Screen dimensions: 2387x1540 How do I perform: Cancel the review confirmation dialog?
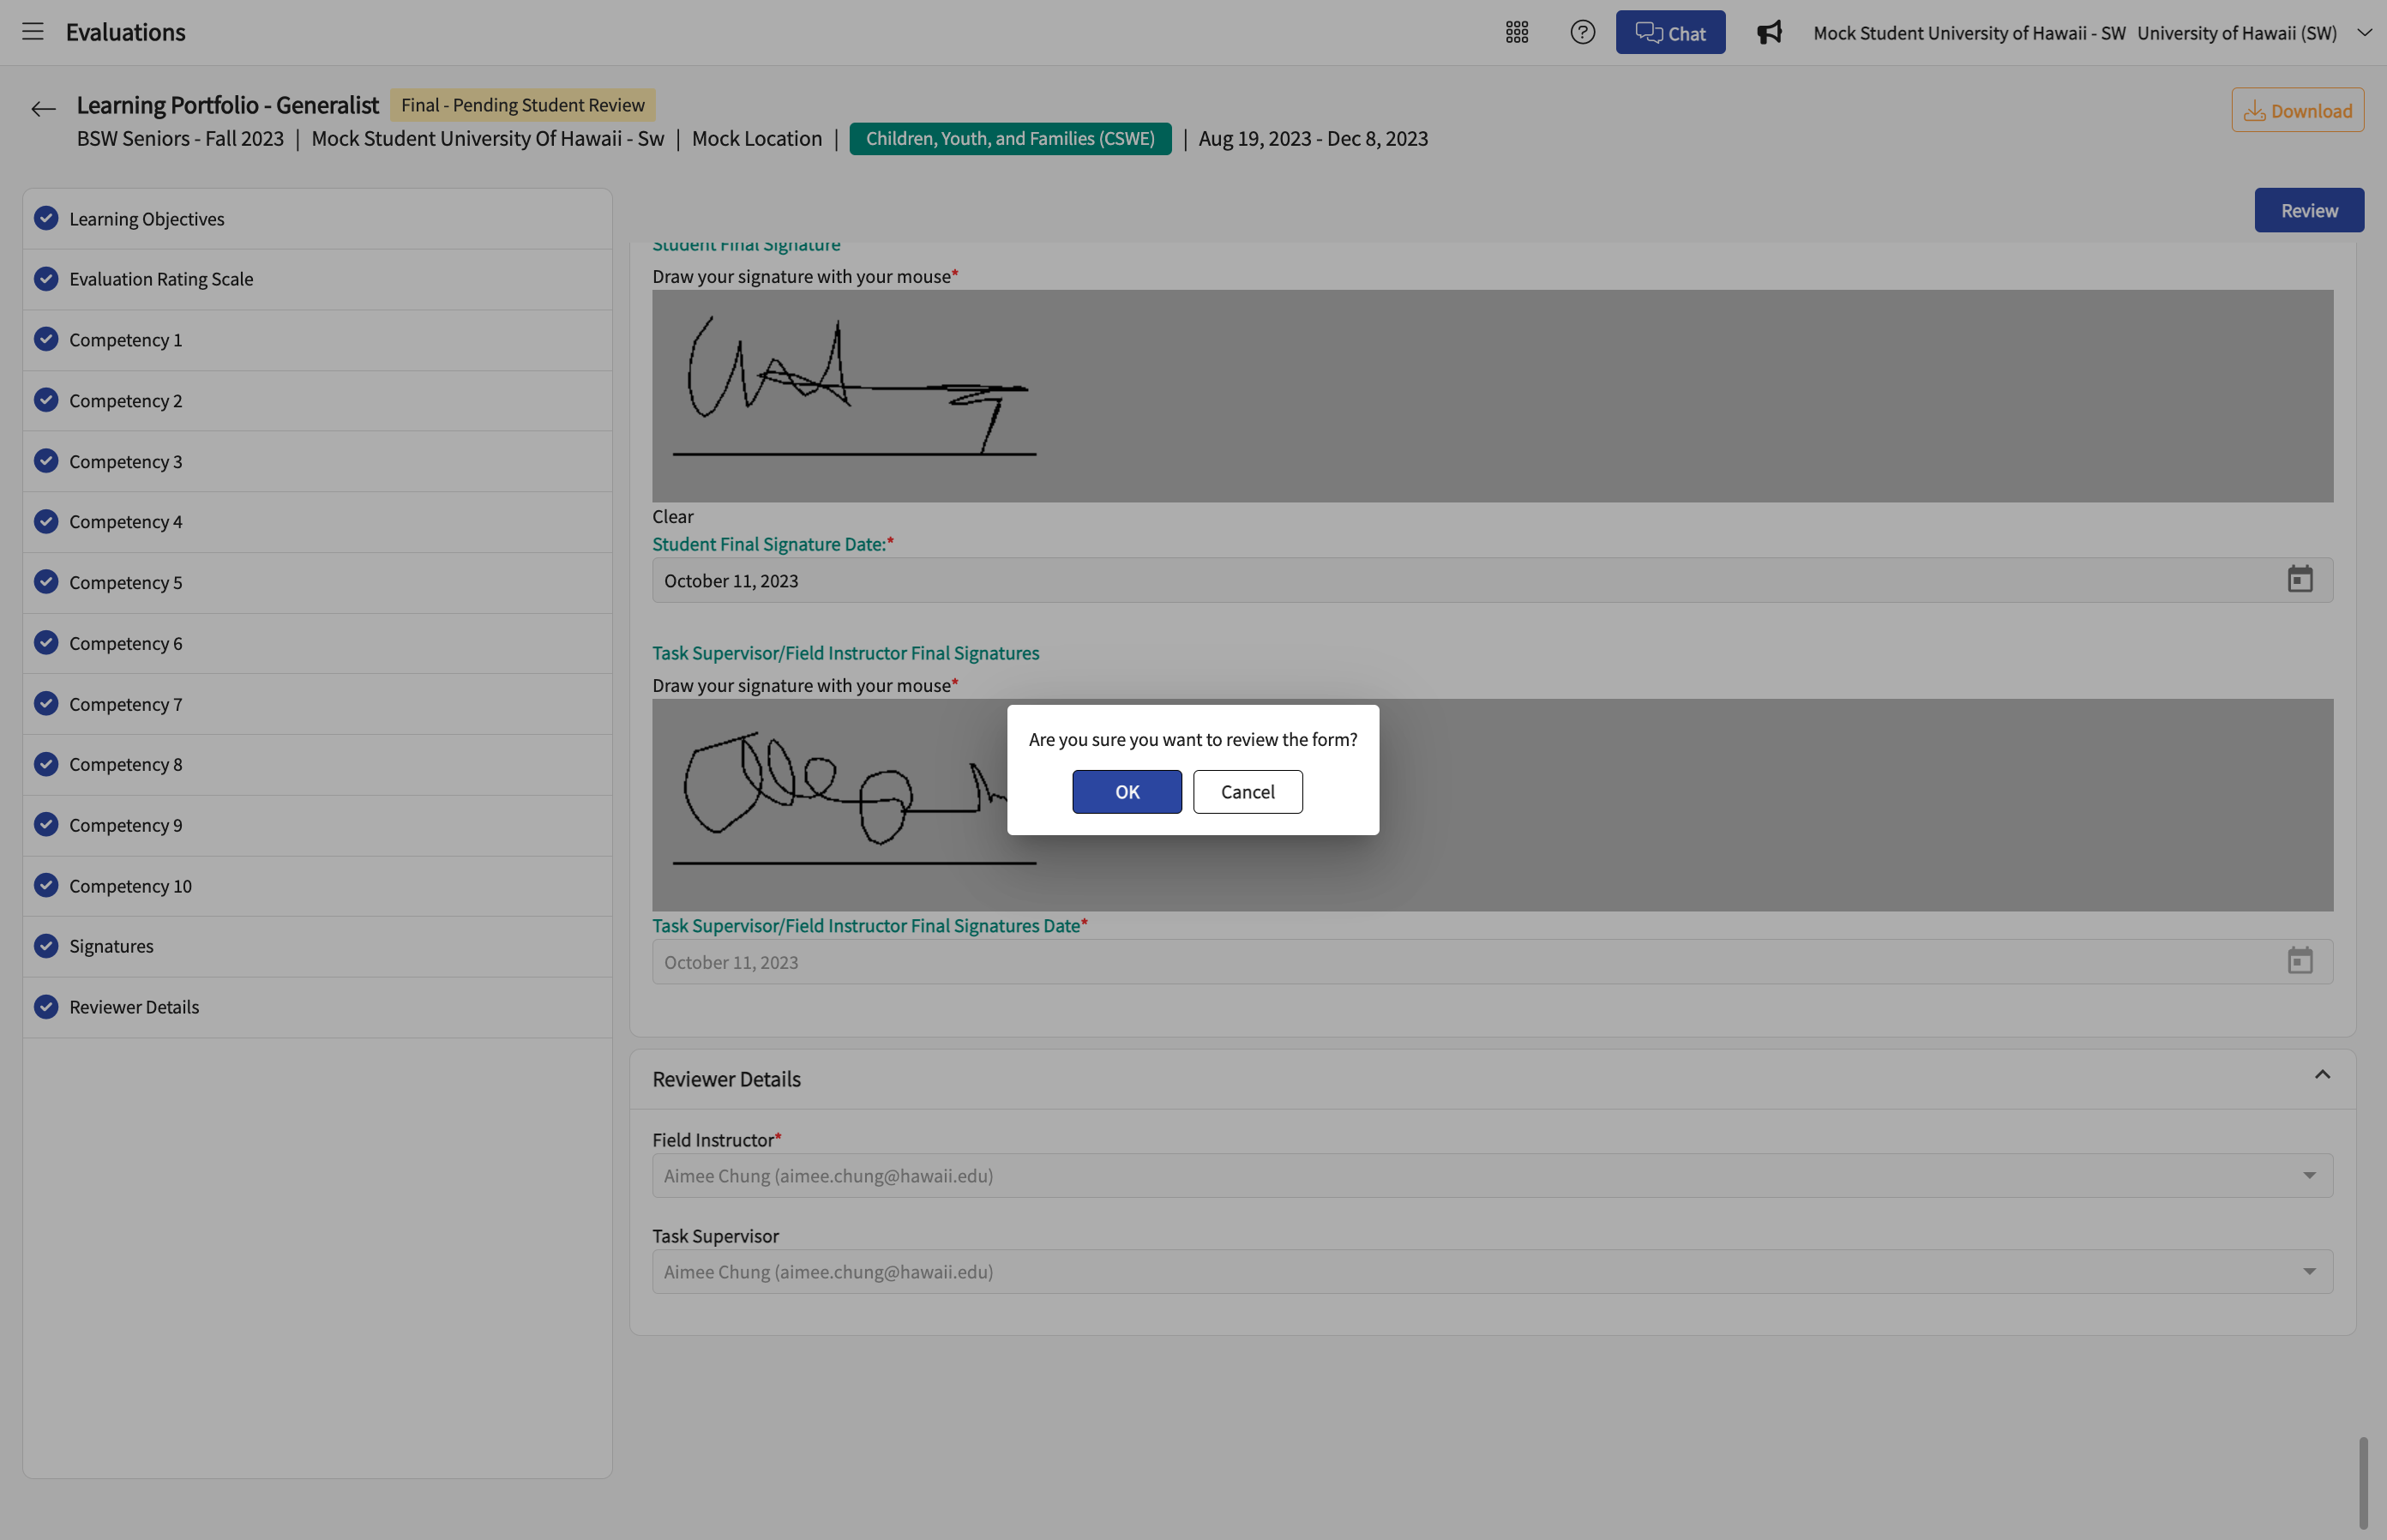coord(1247,792)
